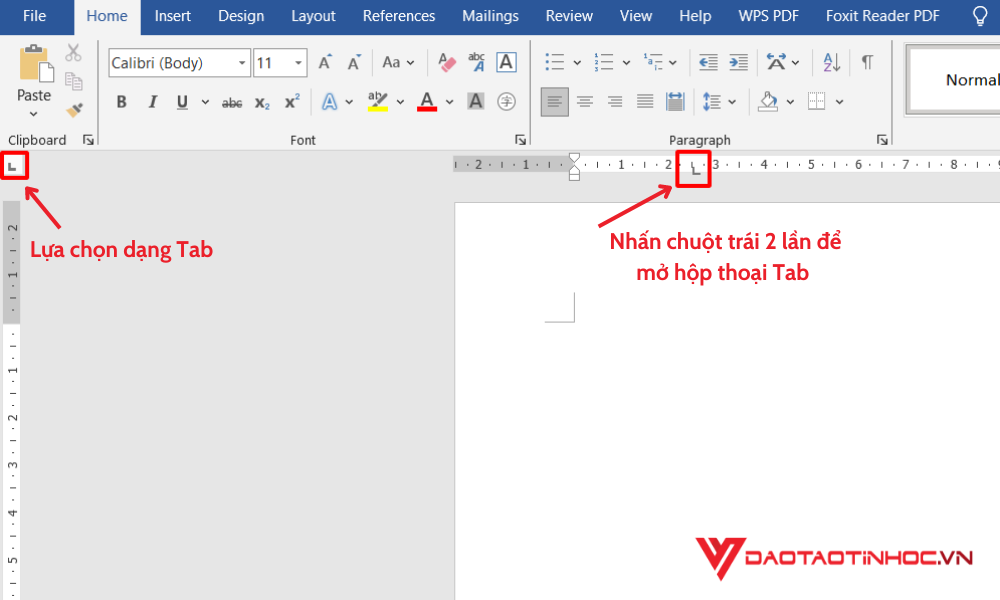
Task: Open the Mailings tab
Action: point(490,16)
